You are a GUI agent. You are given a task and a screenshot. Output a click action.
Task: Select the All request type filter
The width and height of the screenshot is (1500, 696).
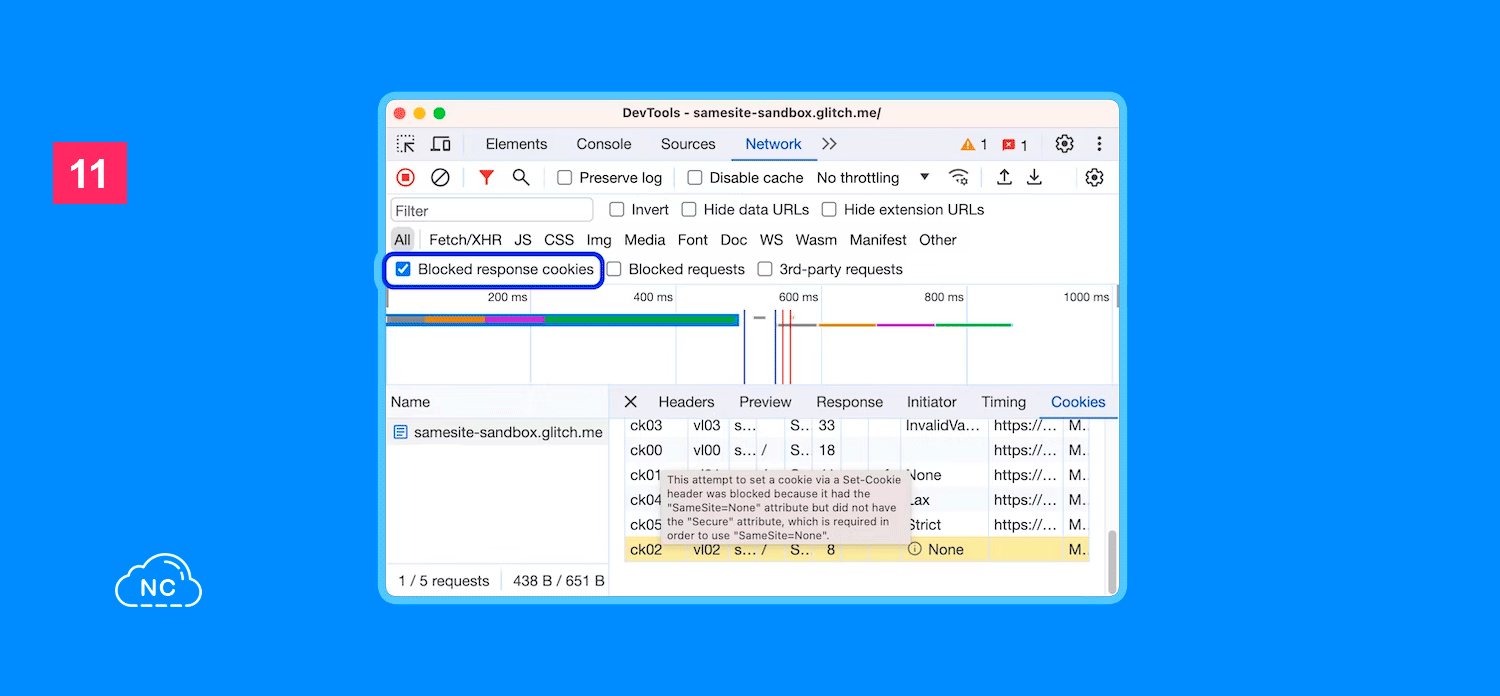402,240
